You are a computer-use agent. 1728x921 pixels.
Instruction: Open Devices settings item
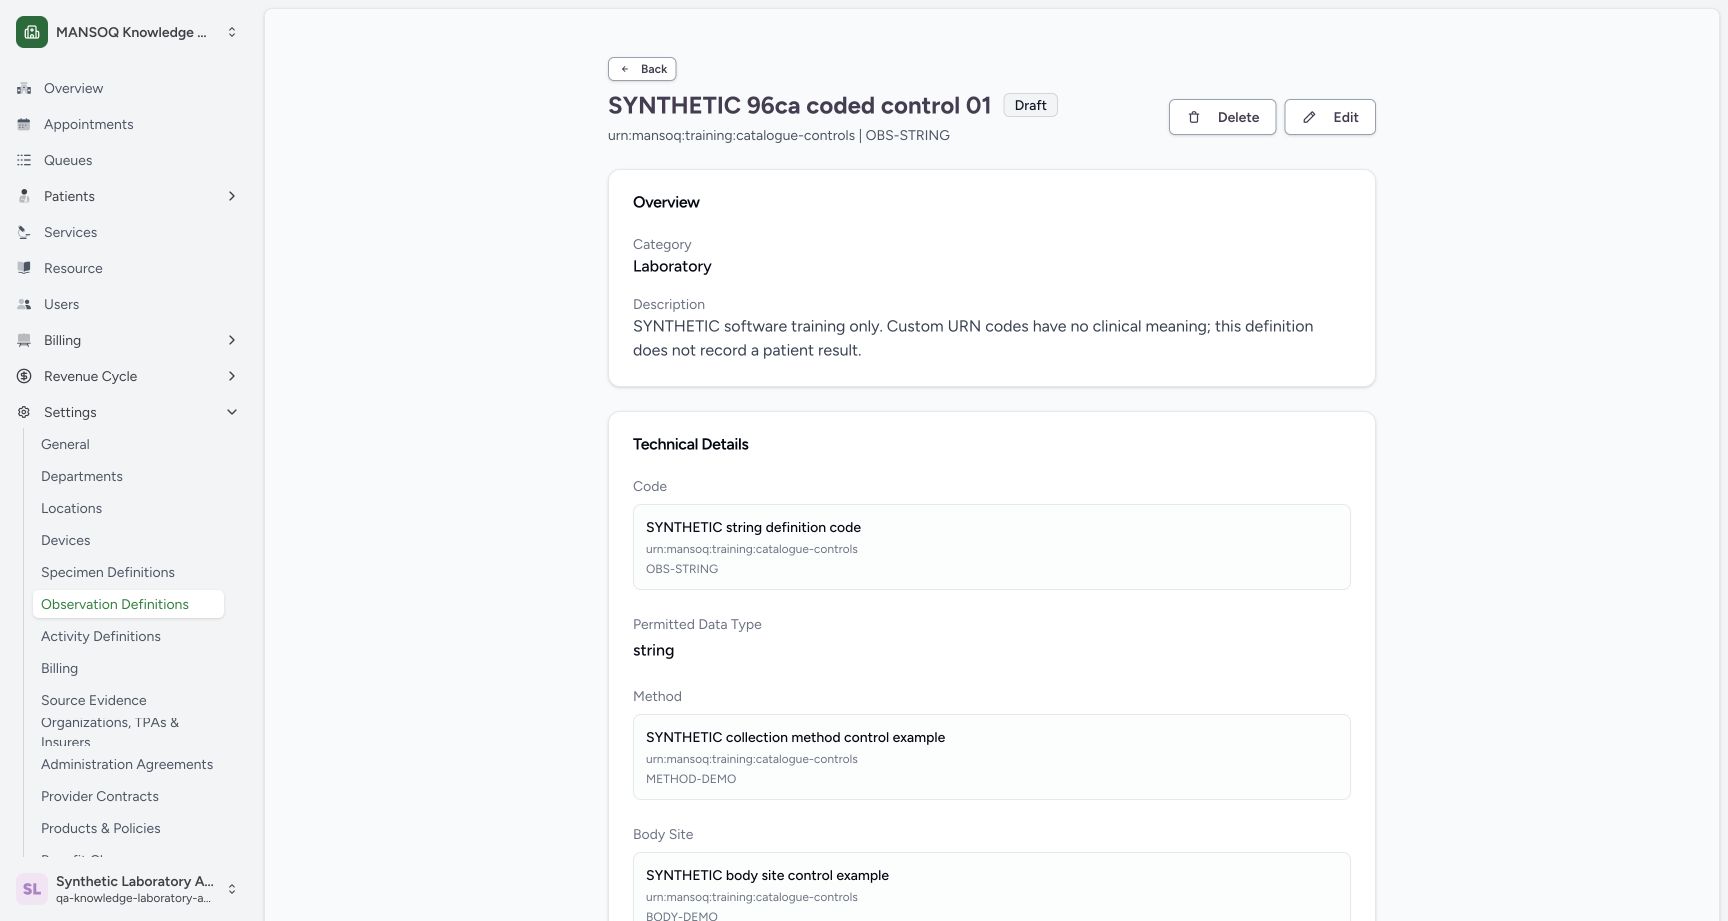[128, 540]
